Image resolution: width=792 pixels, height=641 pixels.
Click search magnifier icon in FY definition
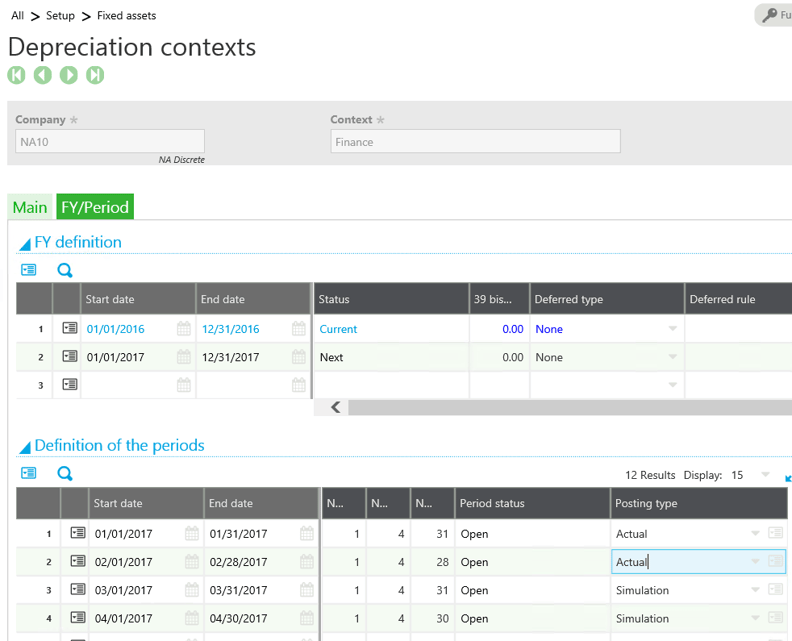(x=65, y=270)
